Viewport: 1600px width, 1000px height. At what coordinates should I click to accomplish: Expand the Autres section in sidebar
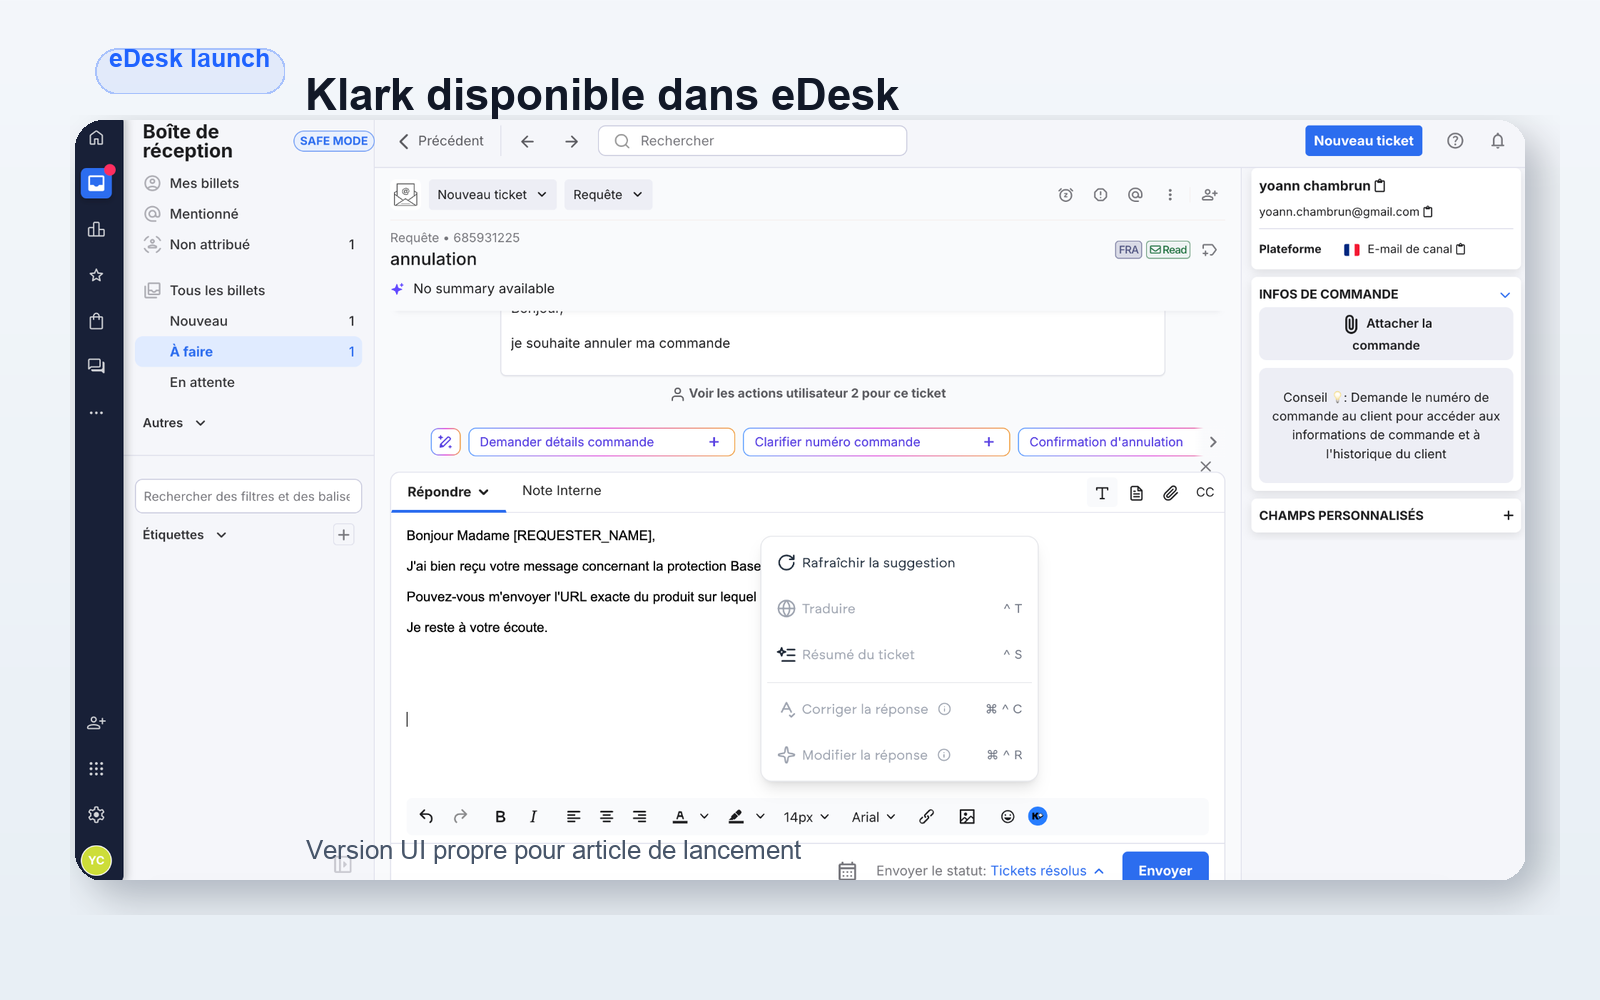pos(174,422)
